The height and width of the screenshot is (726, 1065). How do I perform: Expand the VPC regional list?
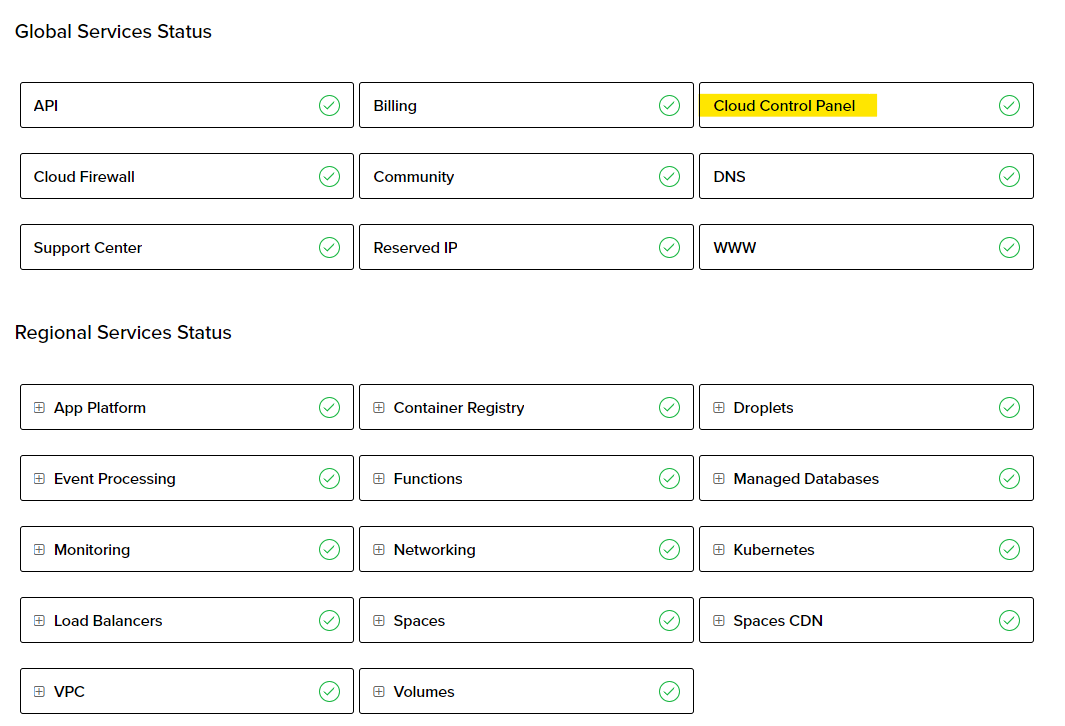tap(39, 691)
